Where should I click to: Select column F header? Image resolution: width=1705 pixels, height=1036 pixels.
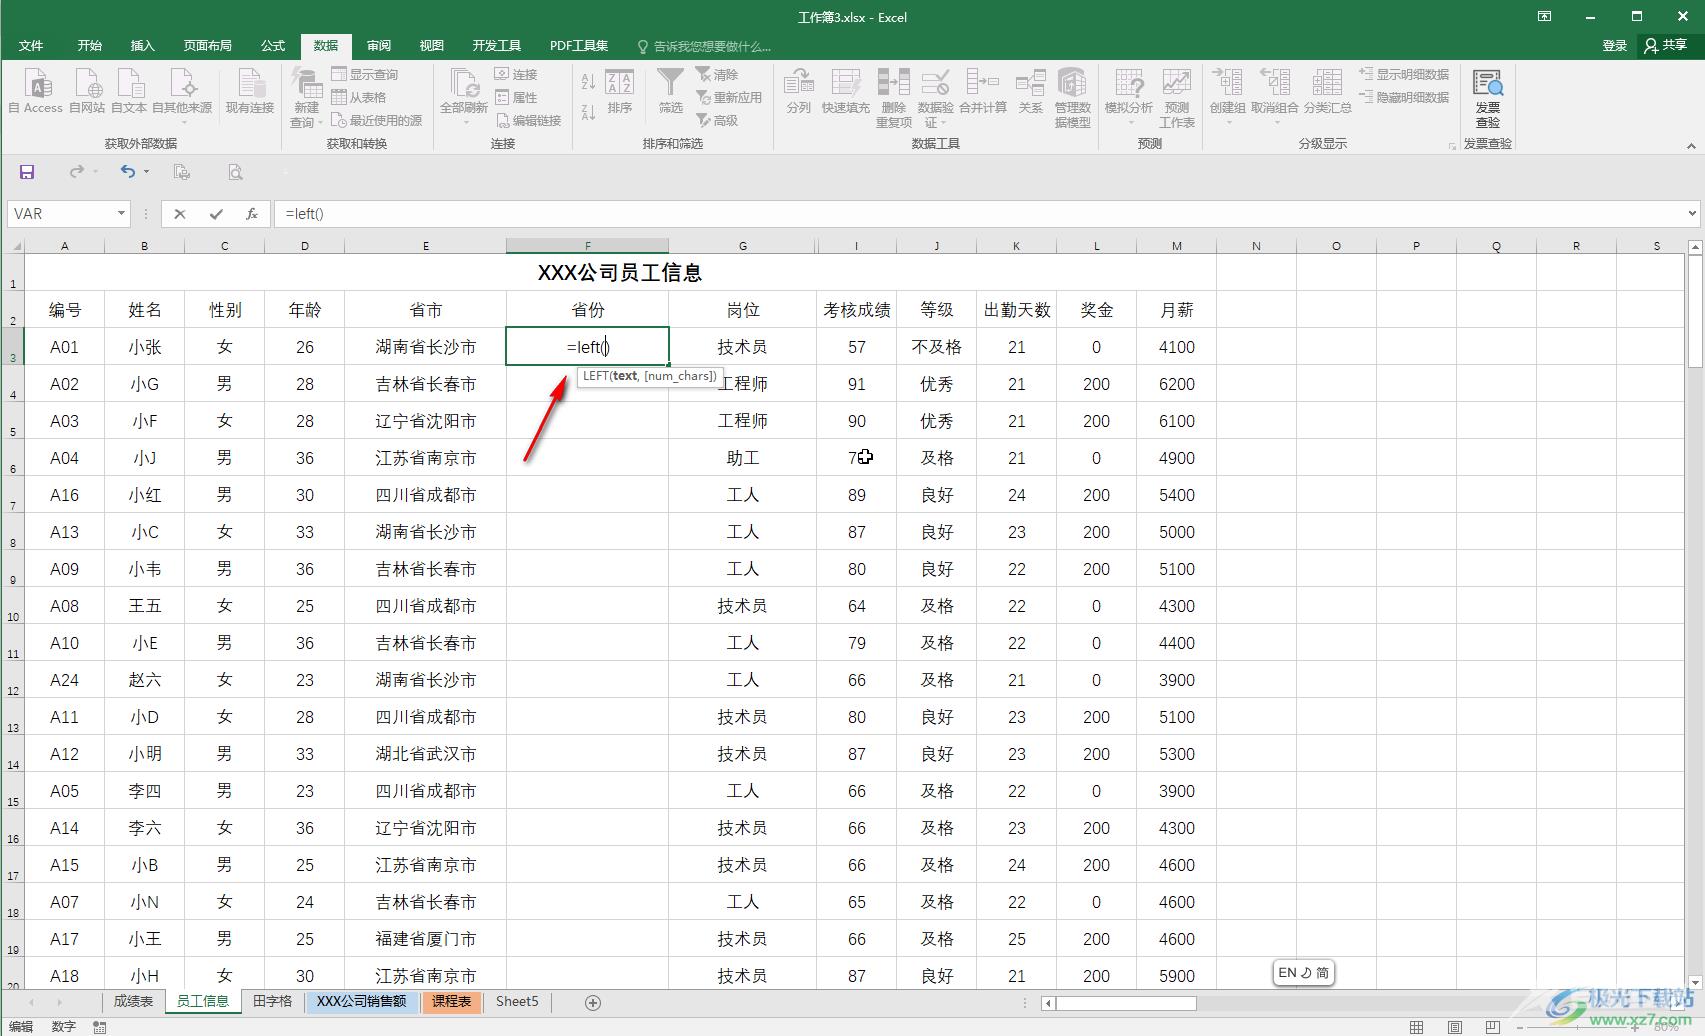(587, 246)
